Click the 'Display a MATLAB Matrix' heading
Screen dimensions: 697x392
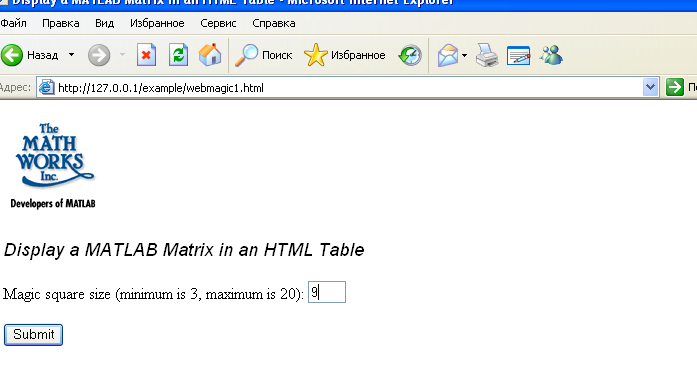(x=184, y=250)
